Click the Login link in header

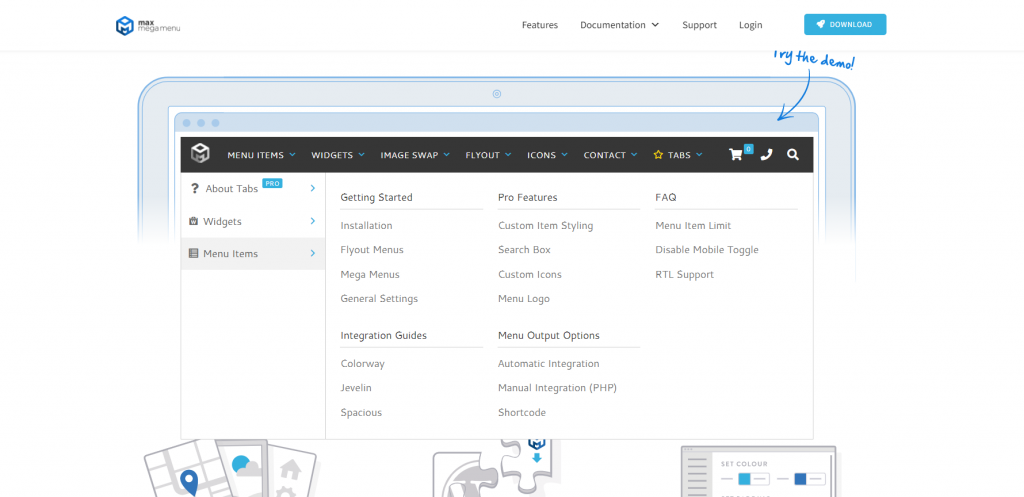click(750, 25)
